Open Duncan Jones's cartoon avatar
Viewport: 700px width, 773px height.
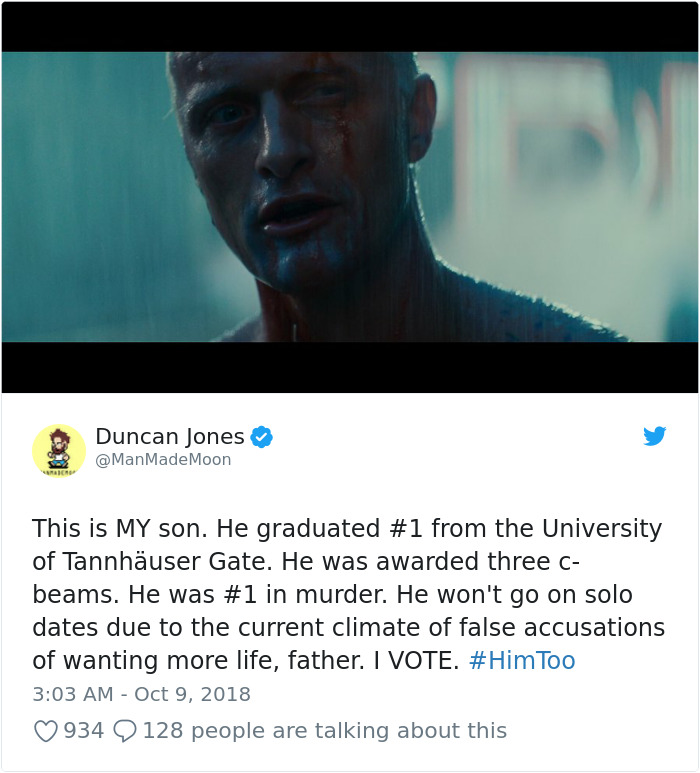click(59, 451)
